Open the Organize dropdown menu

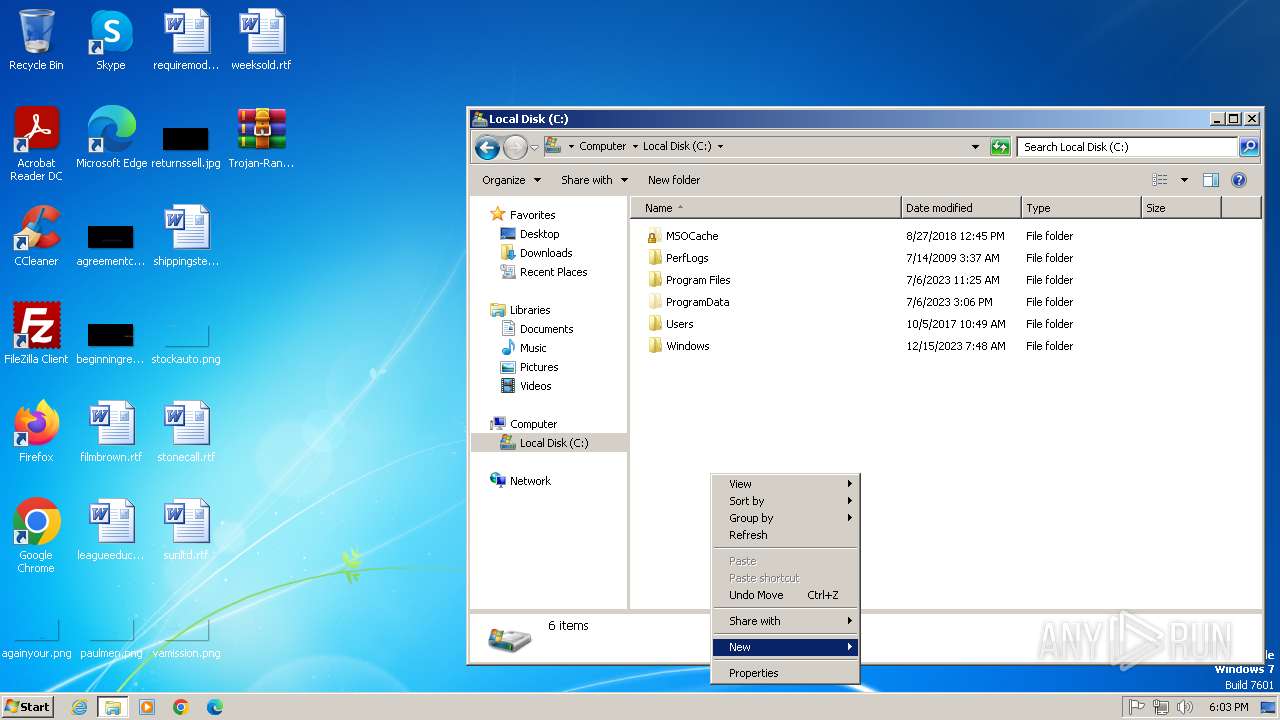coord(511,180)
